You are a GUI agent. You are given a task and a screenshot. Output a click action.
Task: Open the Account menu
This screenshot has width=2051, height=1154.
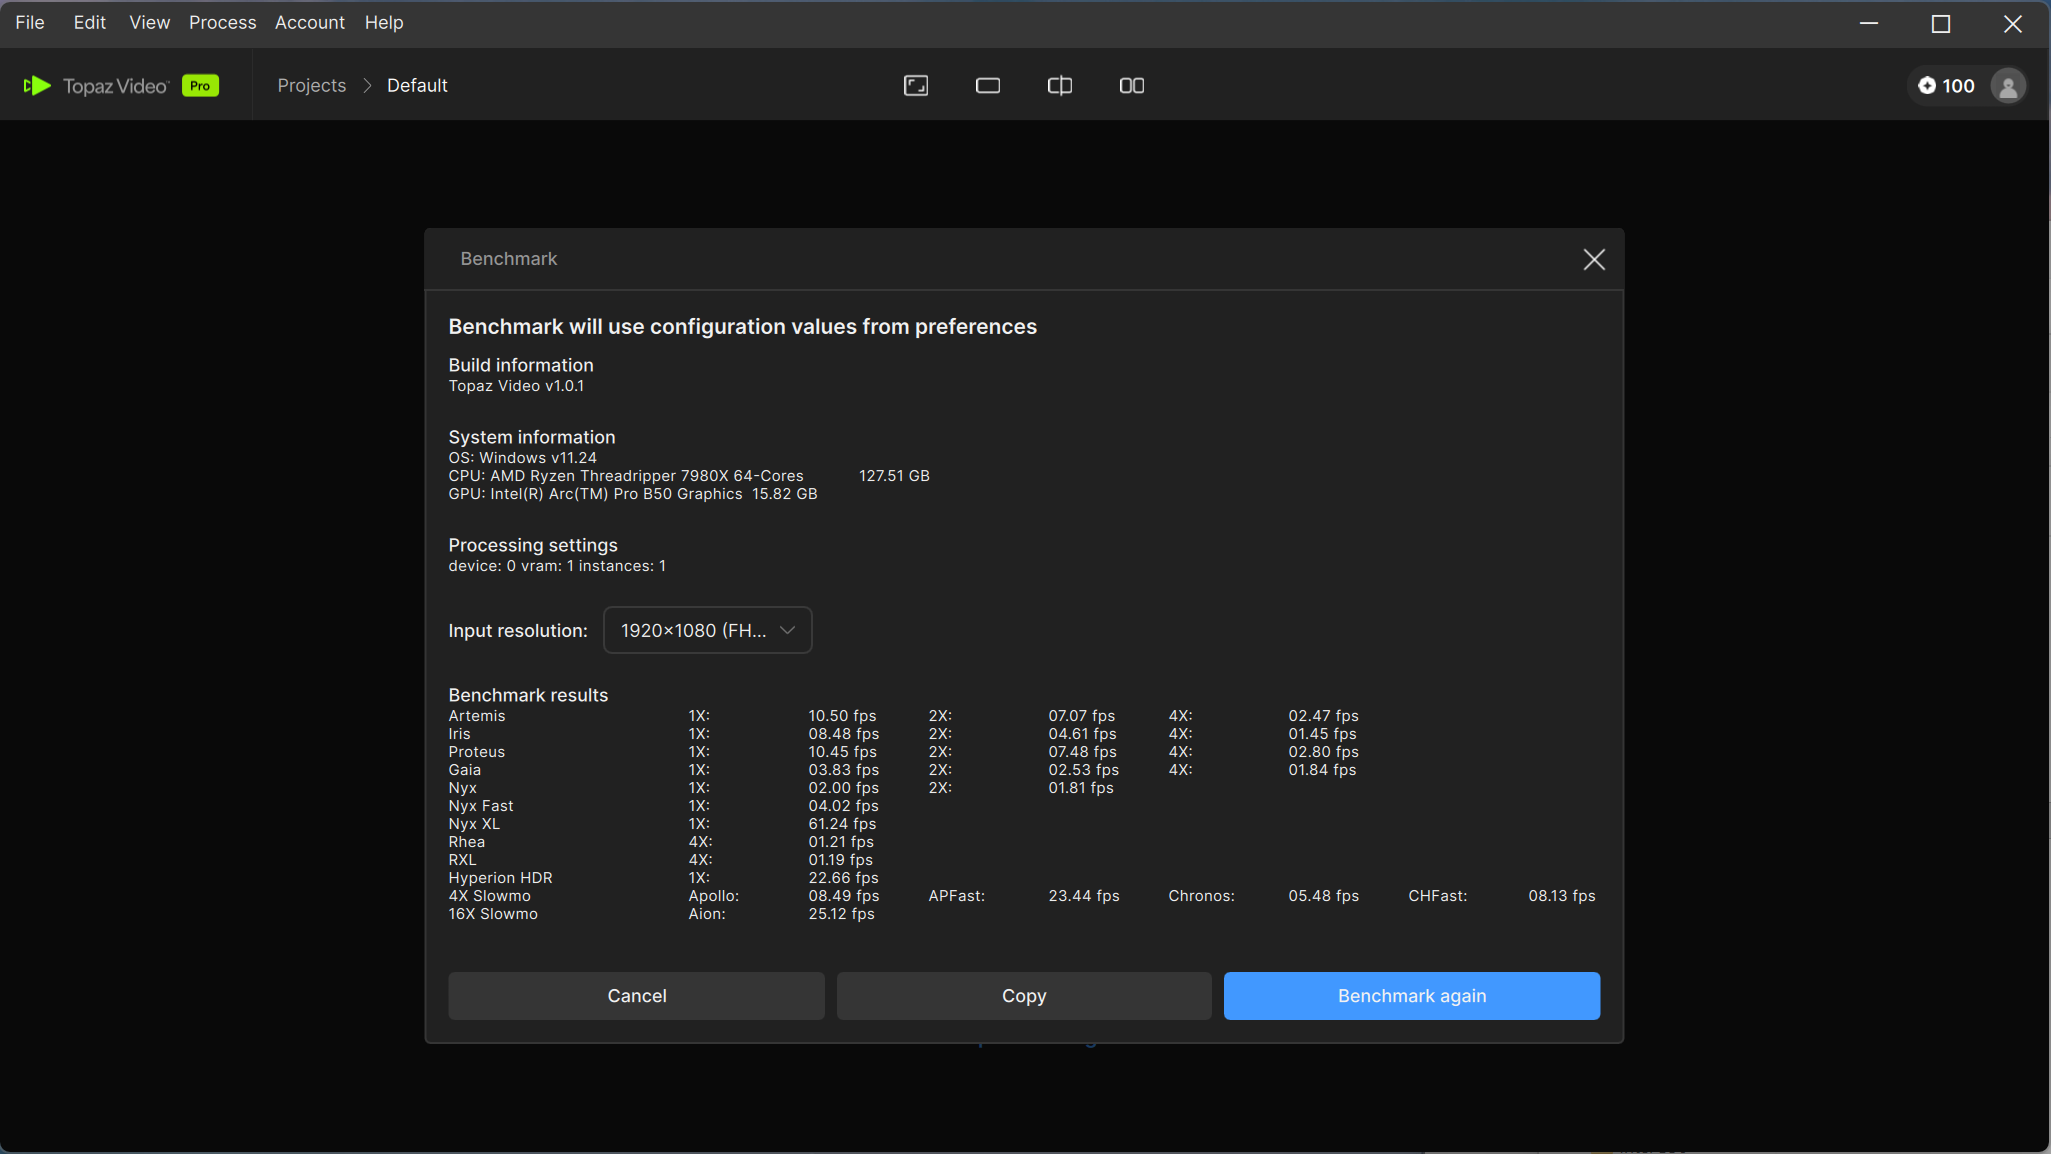309,22
